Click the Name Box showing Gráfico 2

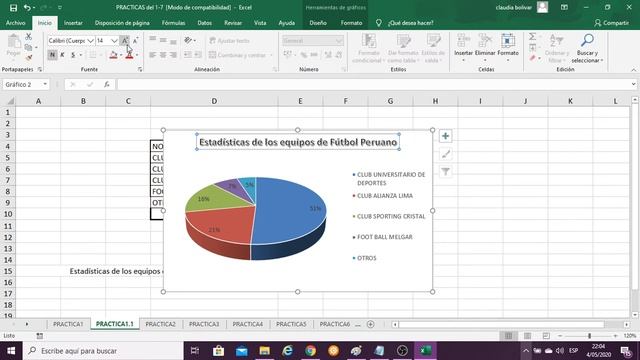[26, 84]
